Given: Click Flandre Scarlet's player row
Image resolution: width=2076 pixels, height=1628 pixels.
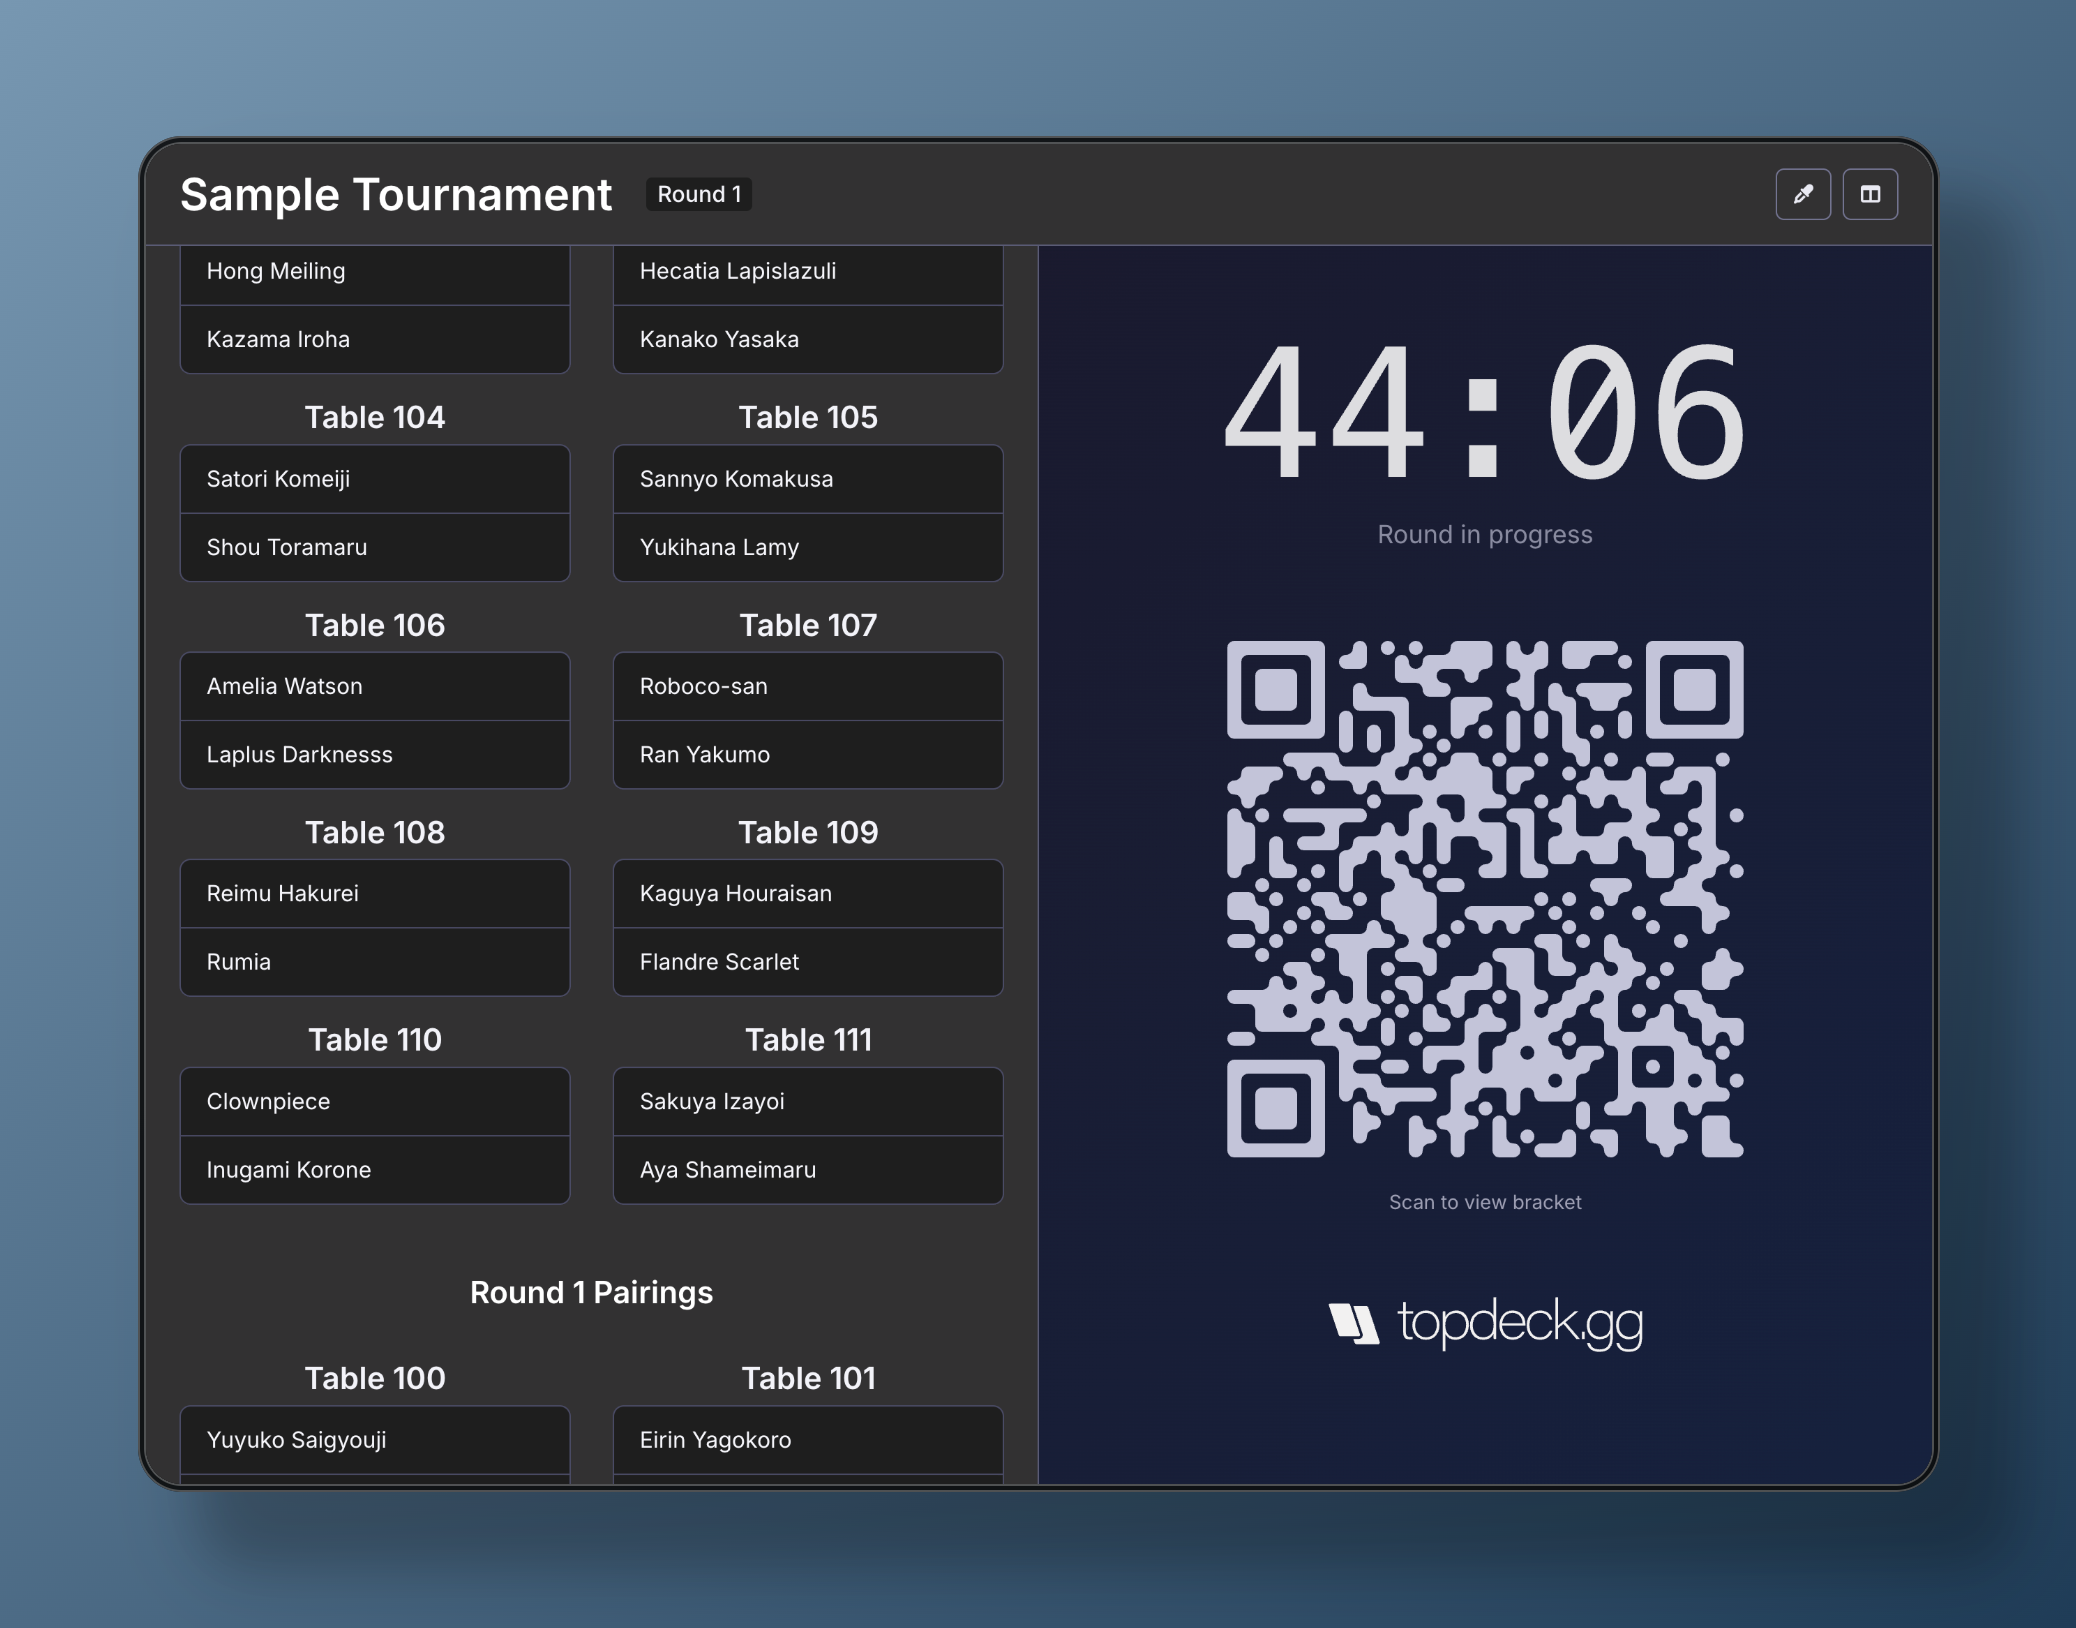Looking at the screenshot, I should coord(807,961).
